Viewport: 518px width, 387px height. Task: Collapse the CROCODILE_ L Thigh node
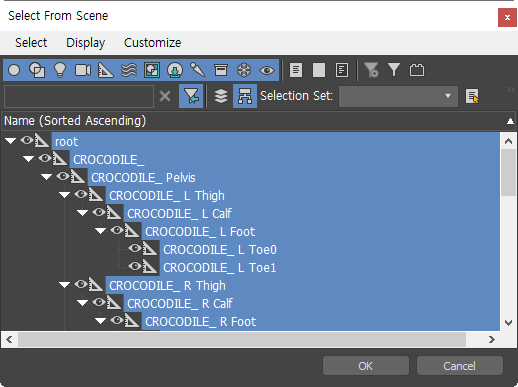click(65, 195)
